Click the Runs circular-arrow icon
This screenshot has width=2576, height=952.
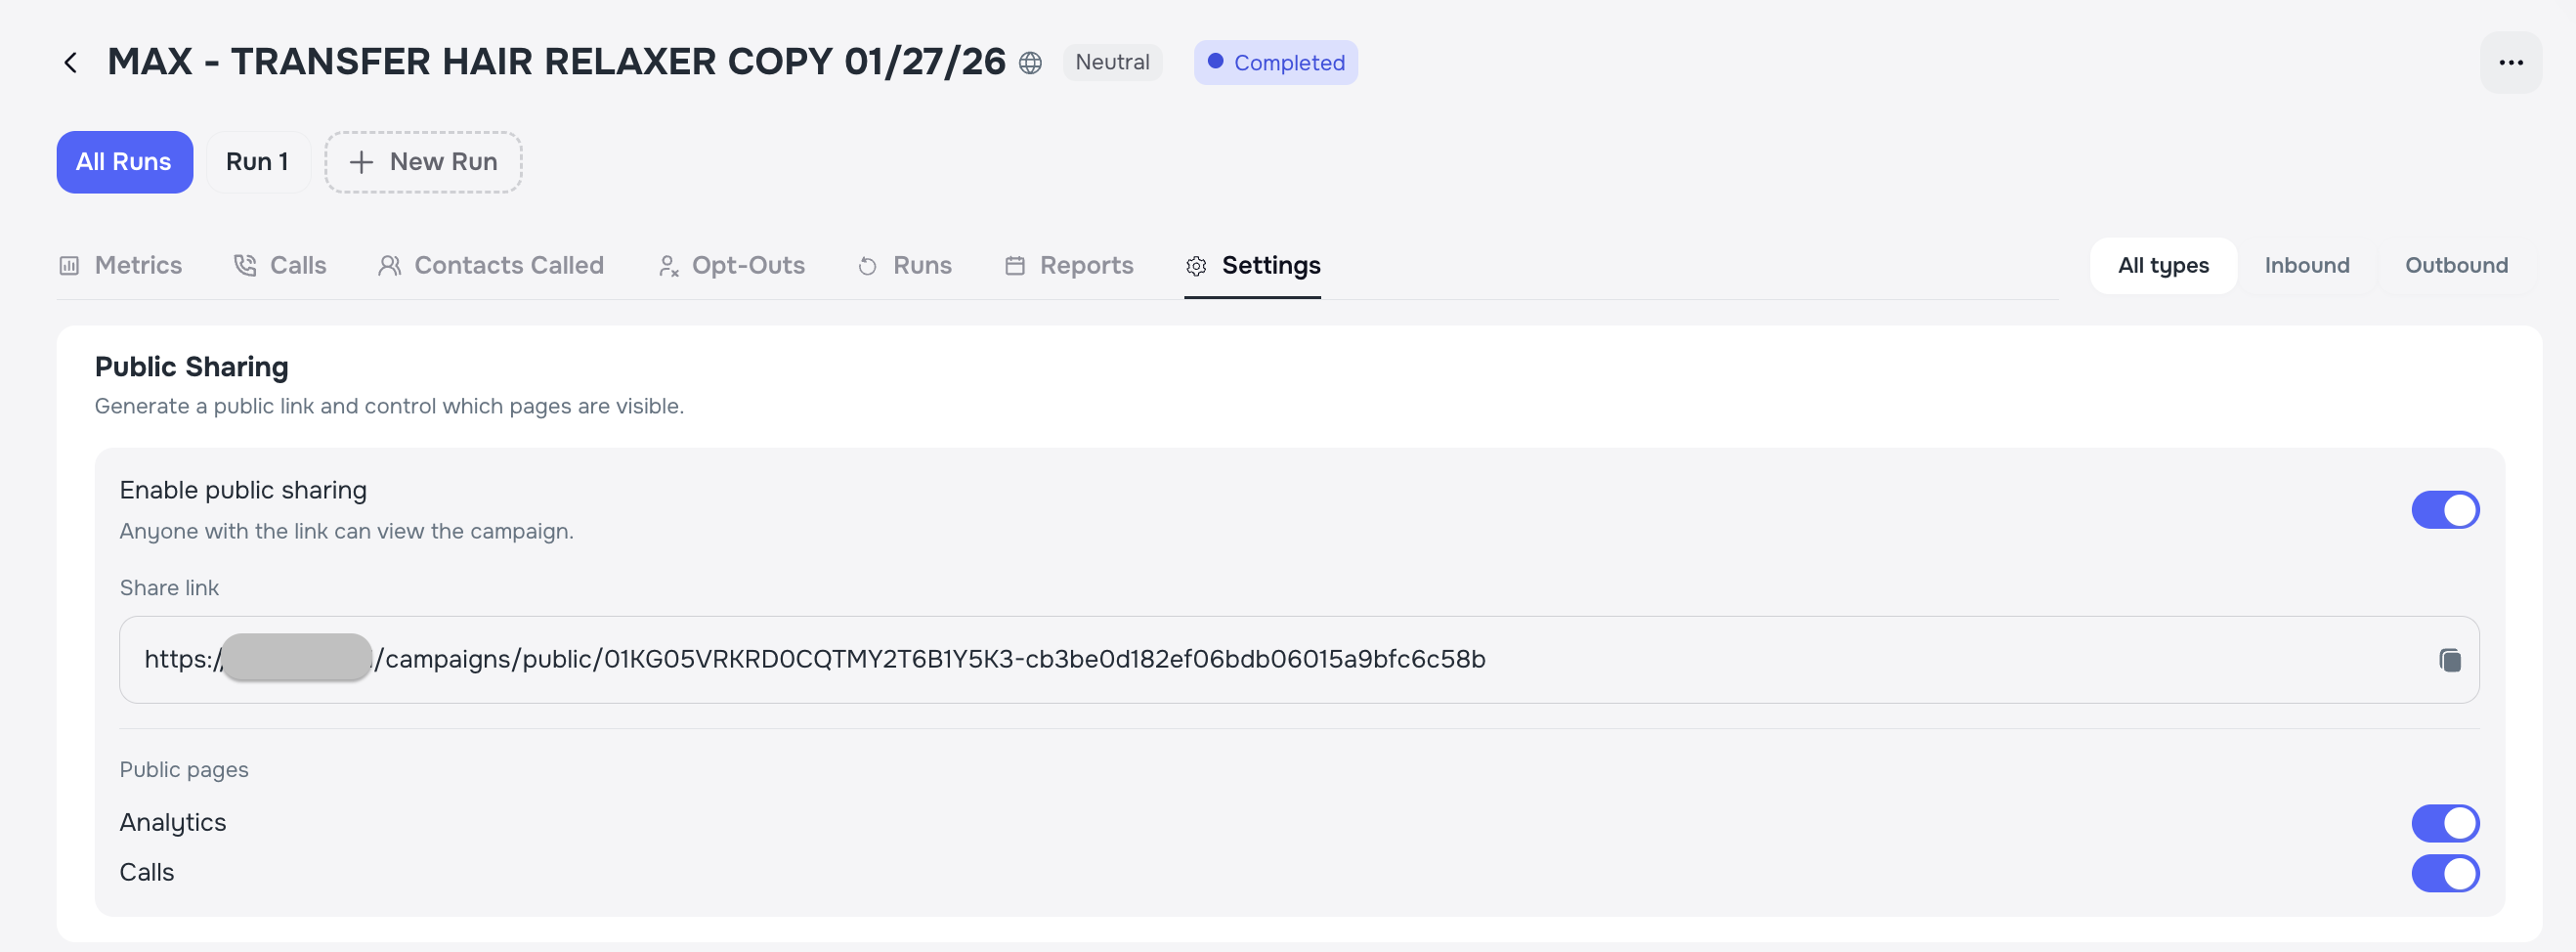(x=866, y=265)
